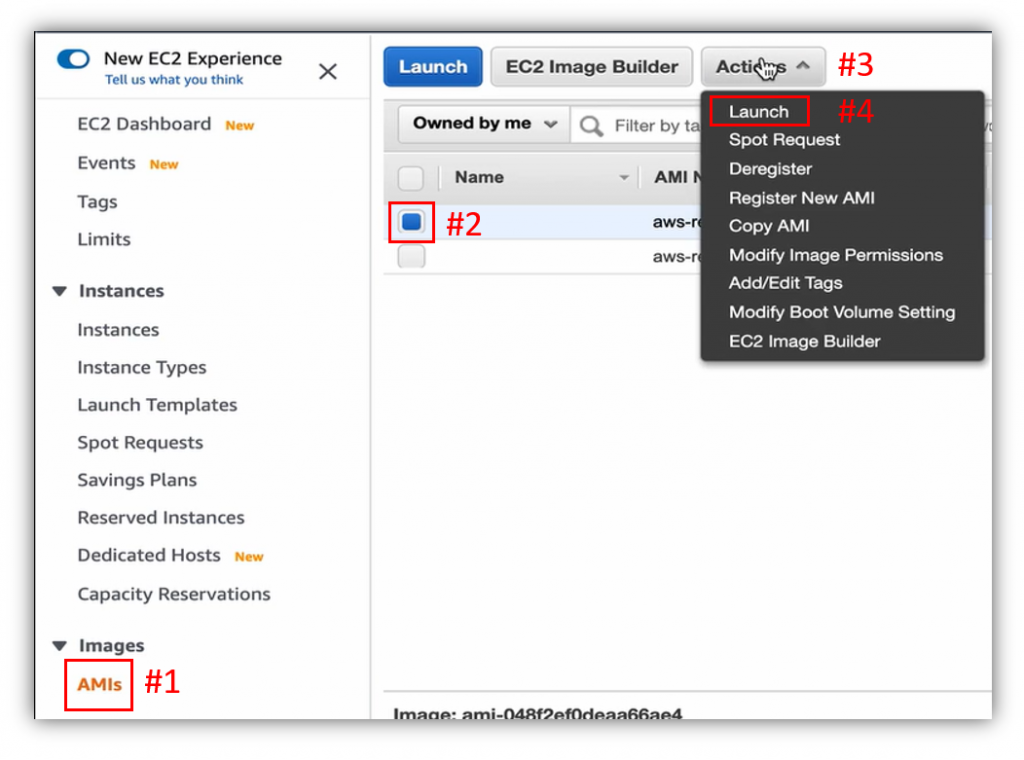Go to Events in the sidebar

coord(106,163)
